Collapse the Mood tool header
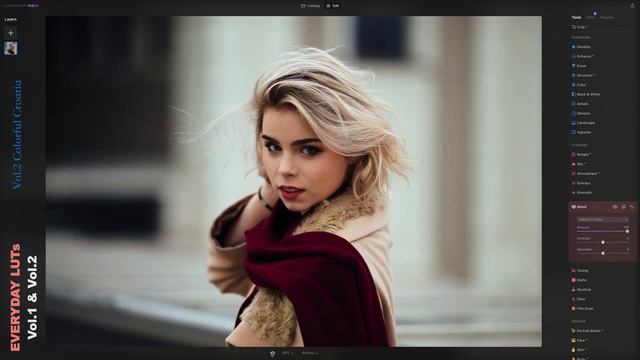Screen dimensions: 640x360 click(x=580, y=207)
